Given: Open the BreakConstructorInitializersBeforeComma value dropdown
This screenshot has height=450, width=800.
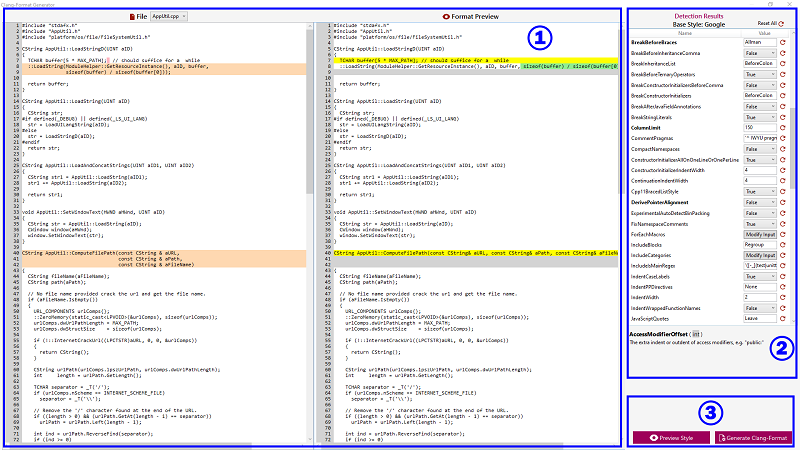Looking at the screenshot, I should click(x=760, y=85).
